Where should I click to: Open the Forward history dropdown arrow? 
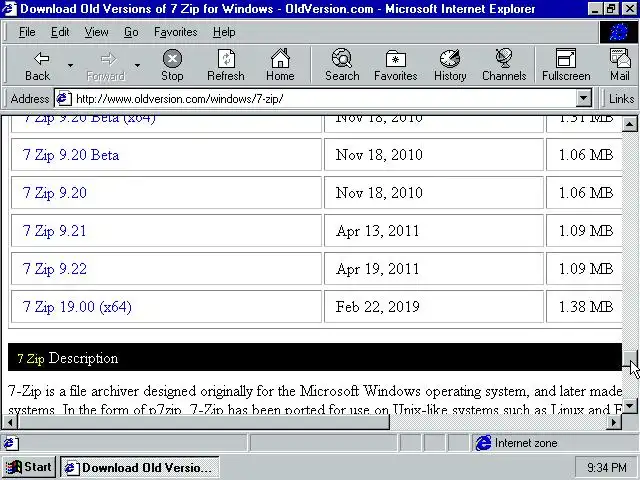138,65
